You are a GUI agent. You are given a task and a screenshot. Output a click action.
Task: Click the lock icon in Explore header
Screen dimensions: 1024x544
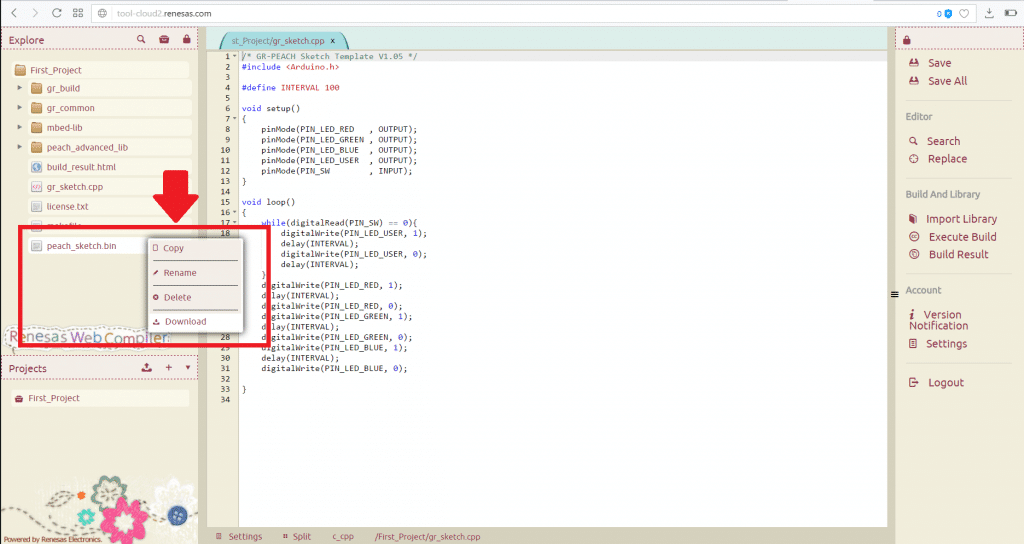tap(186, 40)
